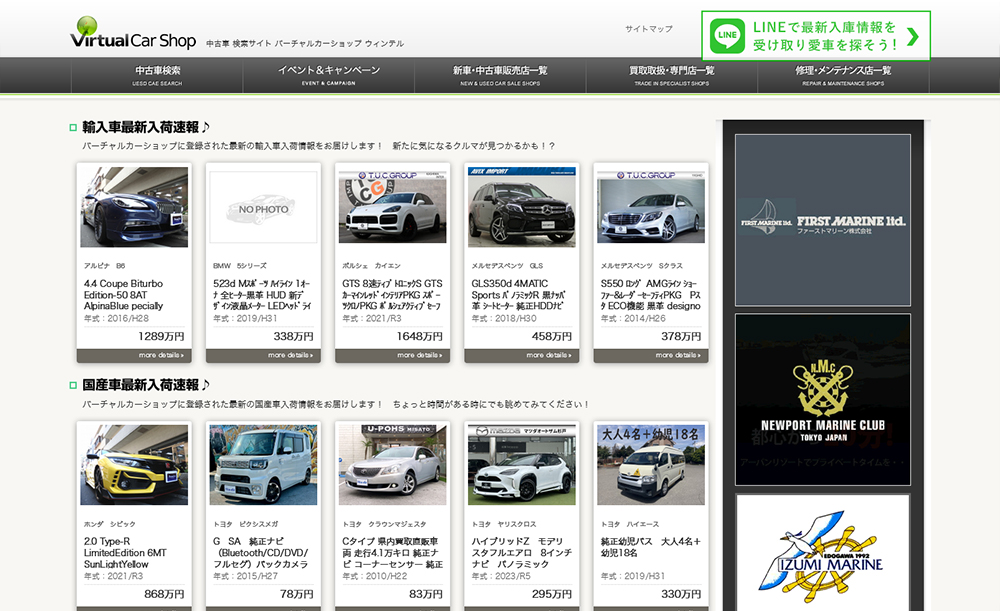Click the blue Alpina B6 car photo
1000x611 pixels.
[134, 207]
